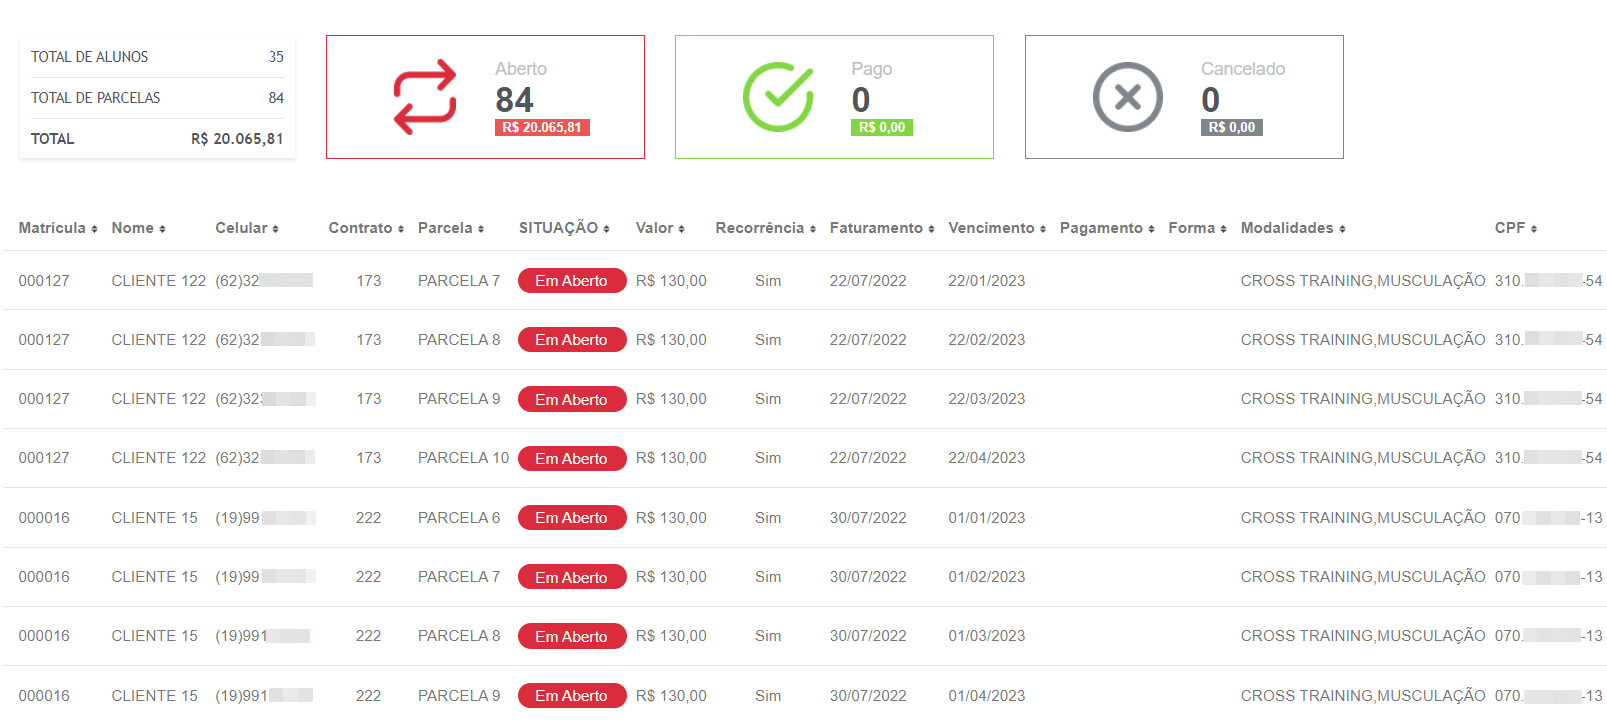Click Em Aberto badge for CLIENTE 122 PARCELA 8
This screenshot has height=724, width=1607.
coord(572,340)
